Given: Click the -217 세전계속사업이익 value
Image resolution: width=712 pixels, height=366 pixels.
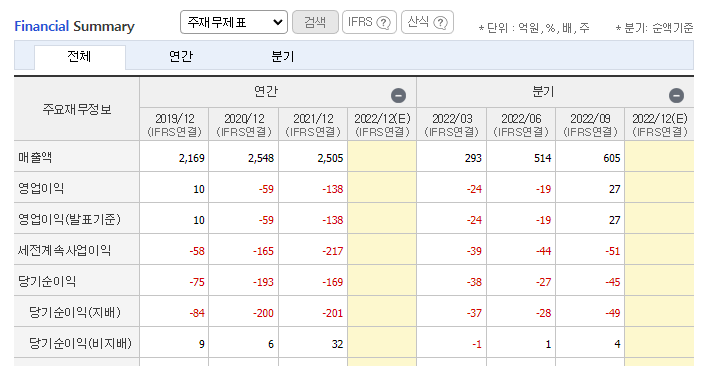Looking at the screenshot, I should point(332,251).
